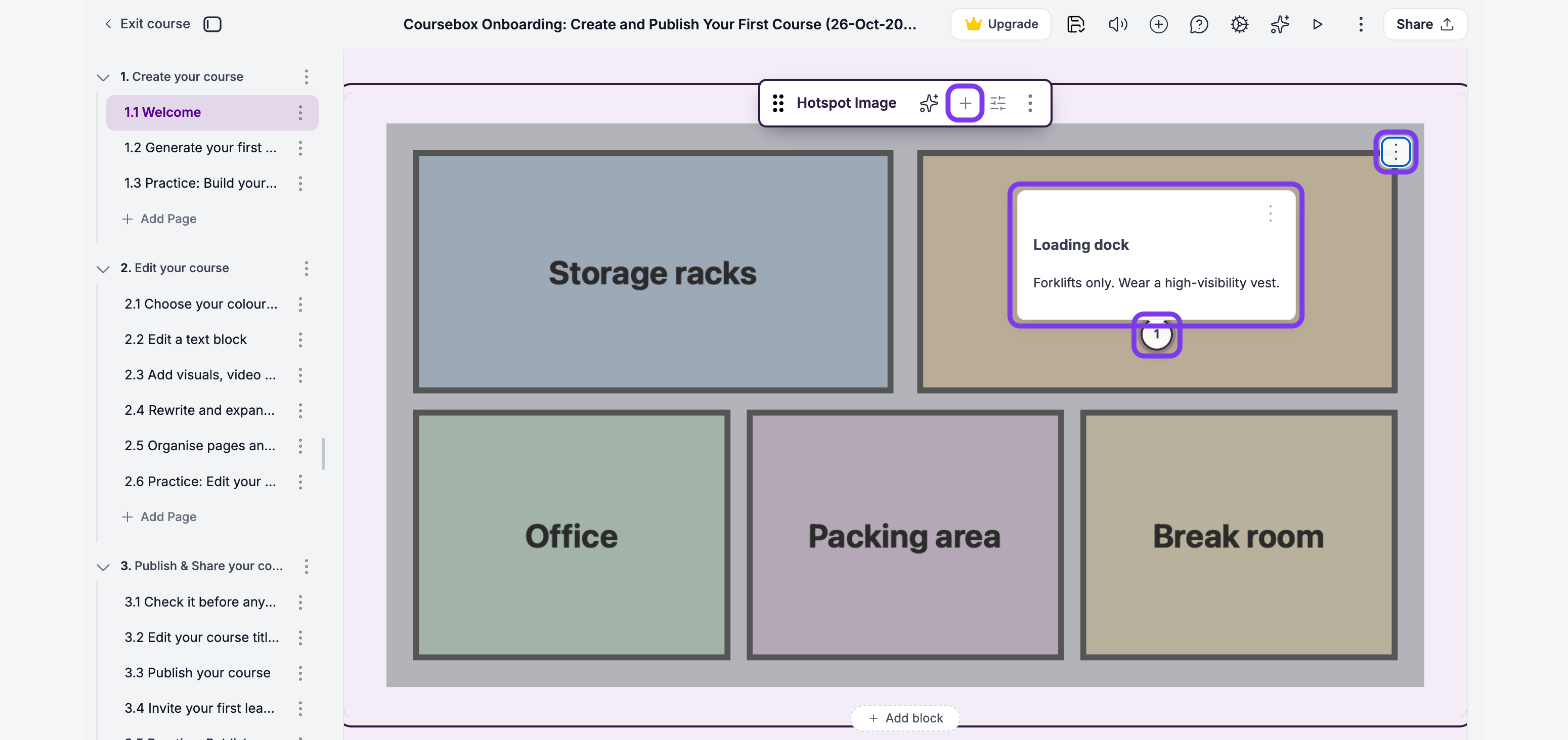This screenshot has height=740, width=1568.
Task: Click the Upgrade button
Action: (1001, 24)
